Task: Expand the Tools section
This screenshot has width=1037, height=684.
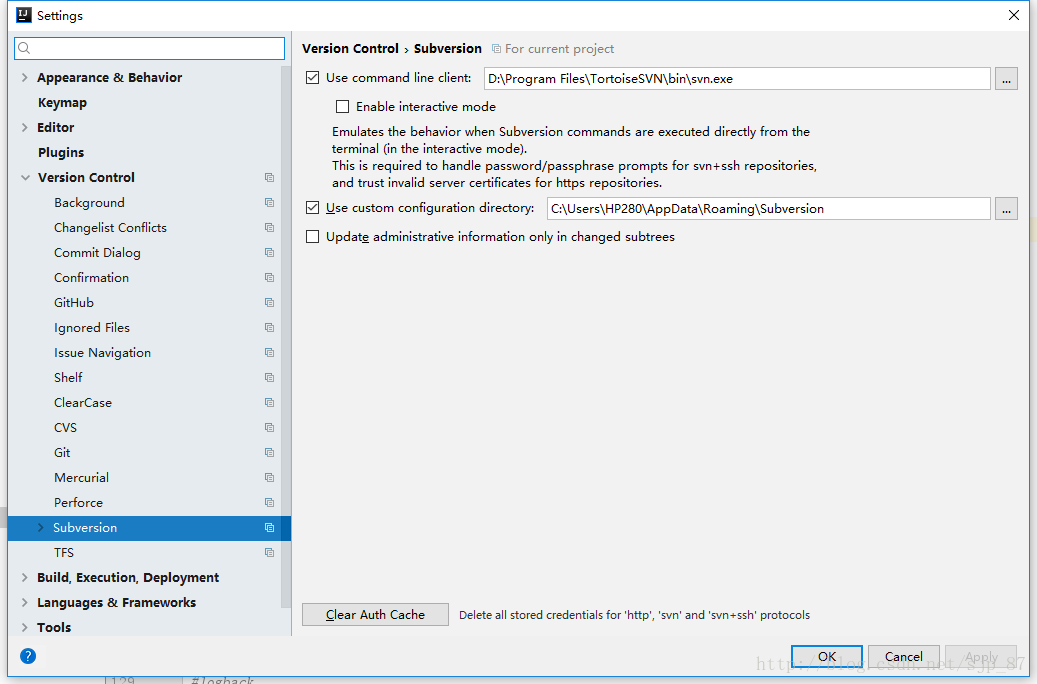Action: click(24, 627)
